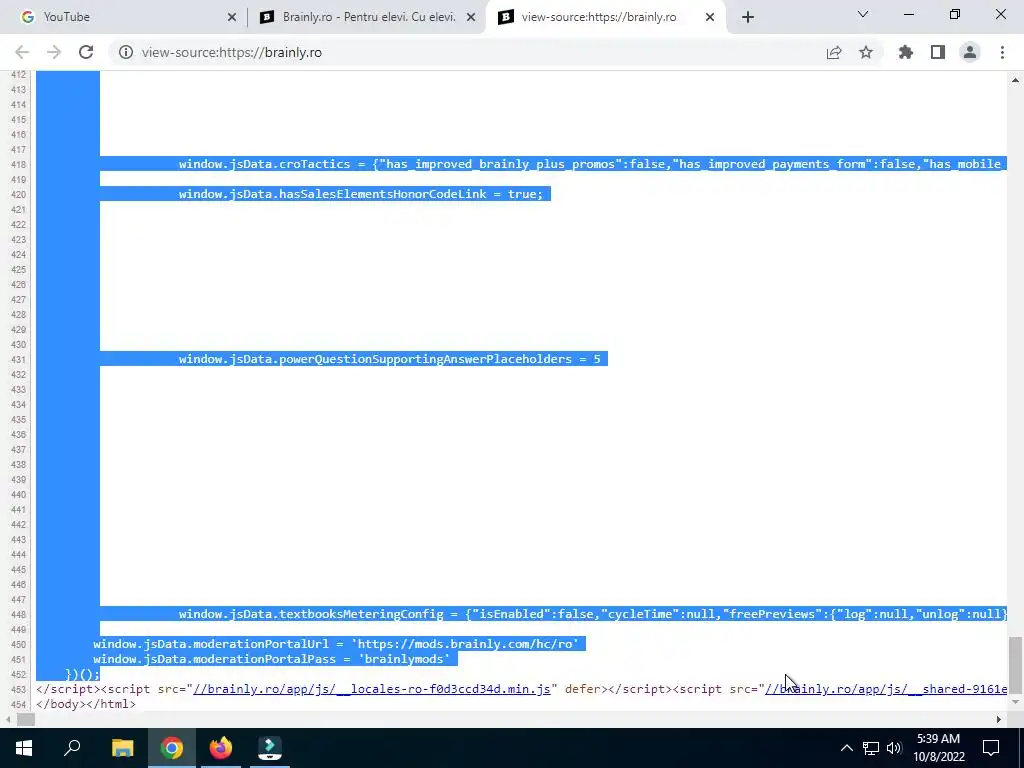Screen dimensions: 1024x768
Task: Click the hasSalesElementsHonorCodeLink line
Action: pos(361,194)
